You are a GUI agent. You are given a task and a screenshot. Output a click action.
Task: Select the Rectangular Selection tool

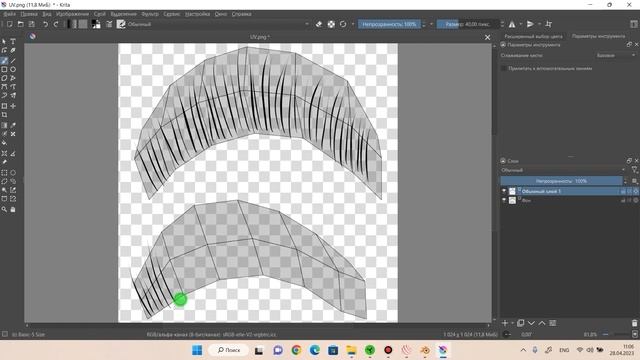click(x=4, y=173)
